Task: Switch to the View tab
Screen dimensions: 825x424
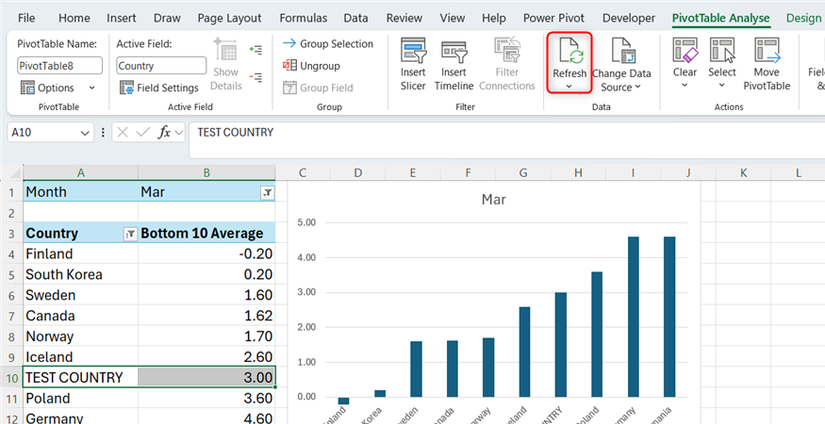Action: (452, 18)
